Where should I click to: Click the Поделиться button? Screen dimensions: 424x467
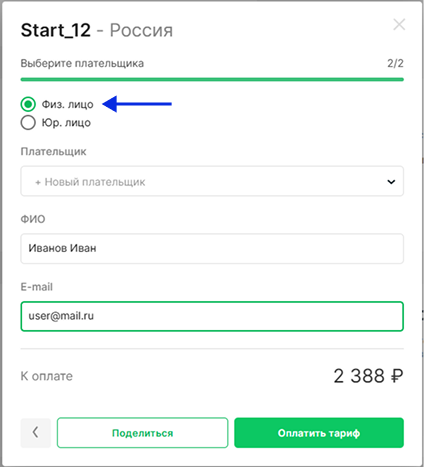[x=142, y=433]
